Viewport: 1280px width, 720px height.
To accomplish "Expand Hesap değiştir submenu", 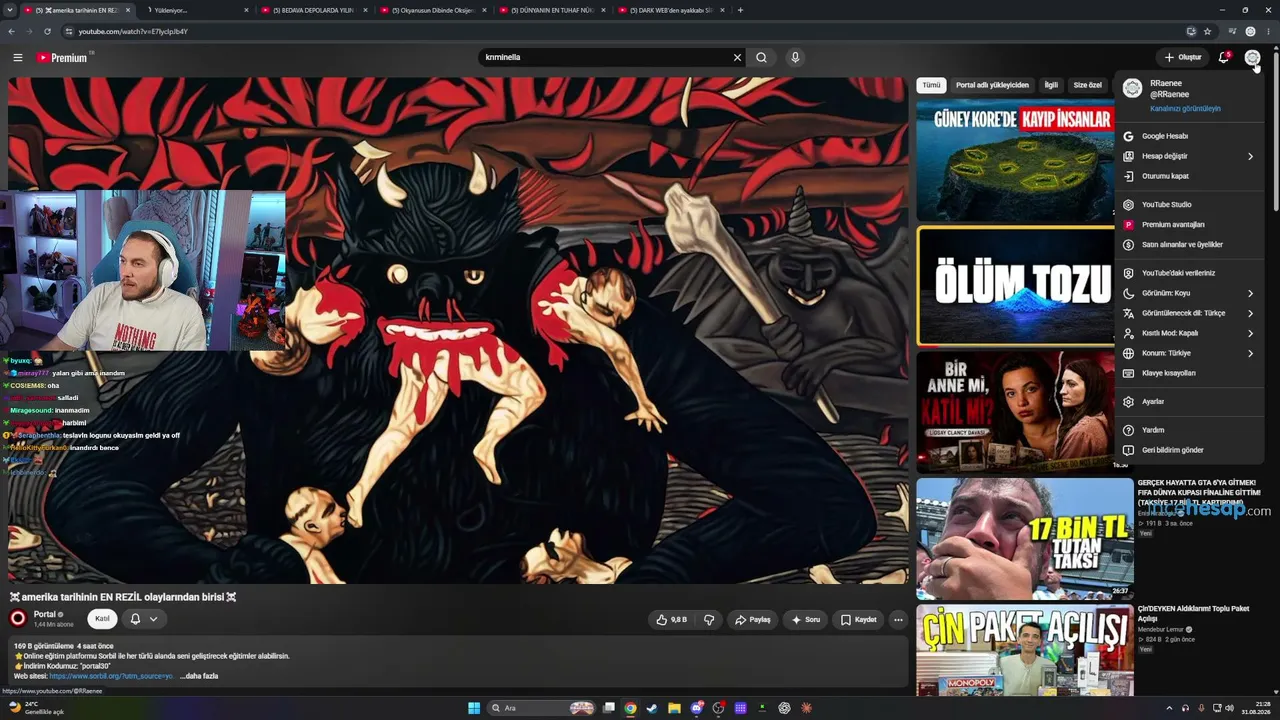I will [x=1189, y=156].
